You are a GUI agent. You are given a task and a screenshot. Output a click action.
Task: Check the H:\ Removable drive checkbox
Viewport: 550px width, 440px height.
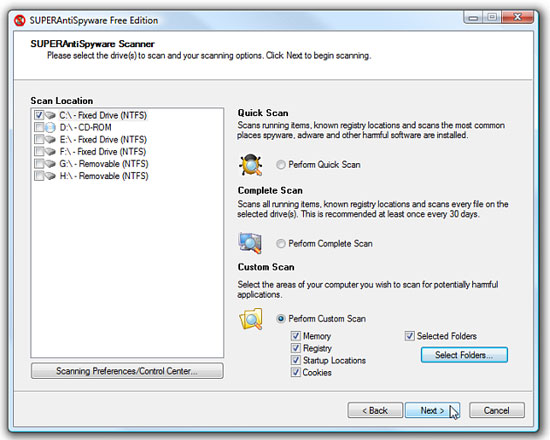click(39, 176)
